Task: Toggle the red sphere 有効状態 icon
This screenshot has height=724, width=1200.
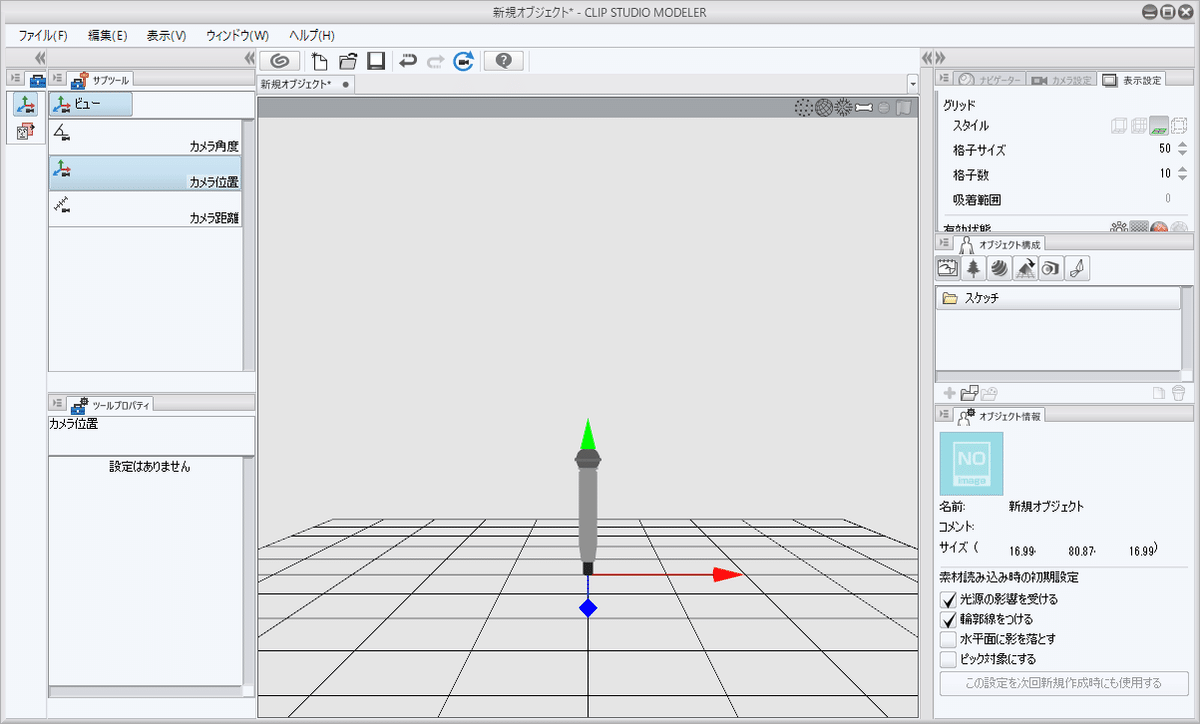Action: (1159, 227)
